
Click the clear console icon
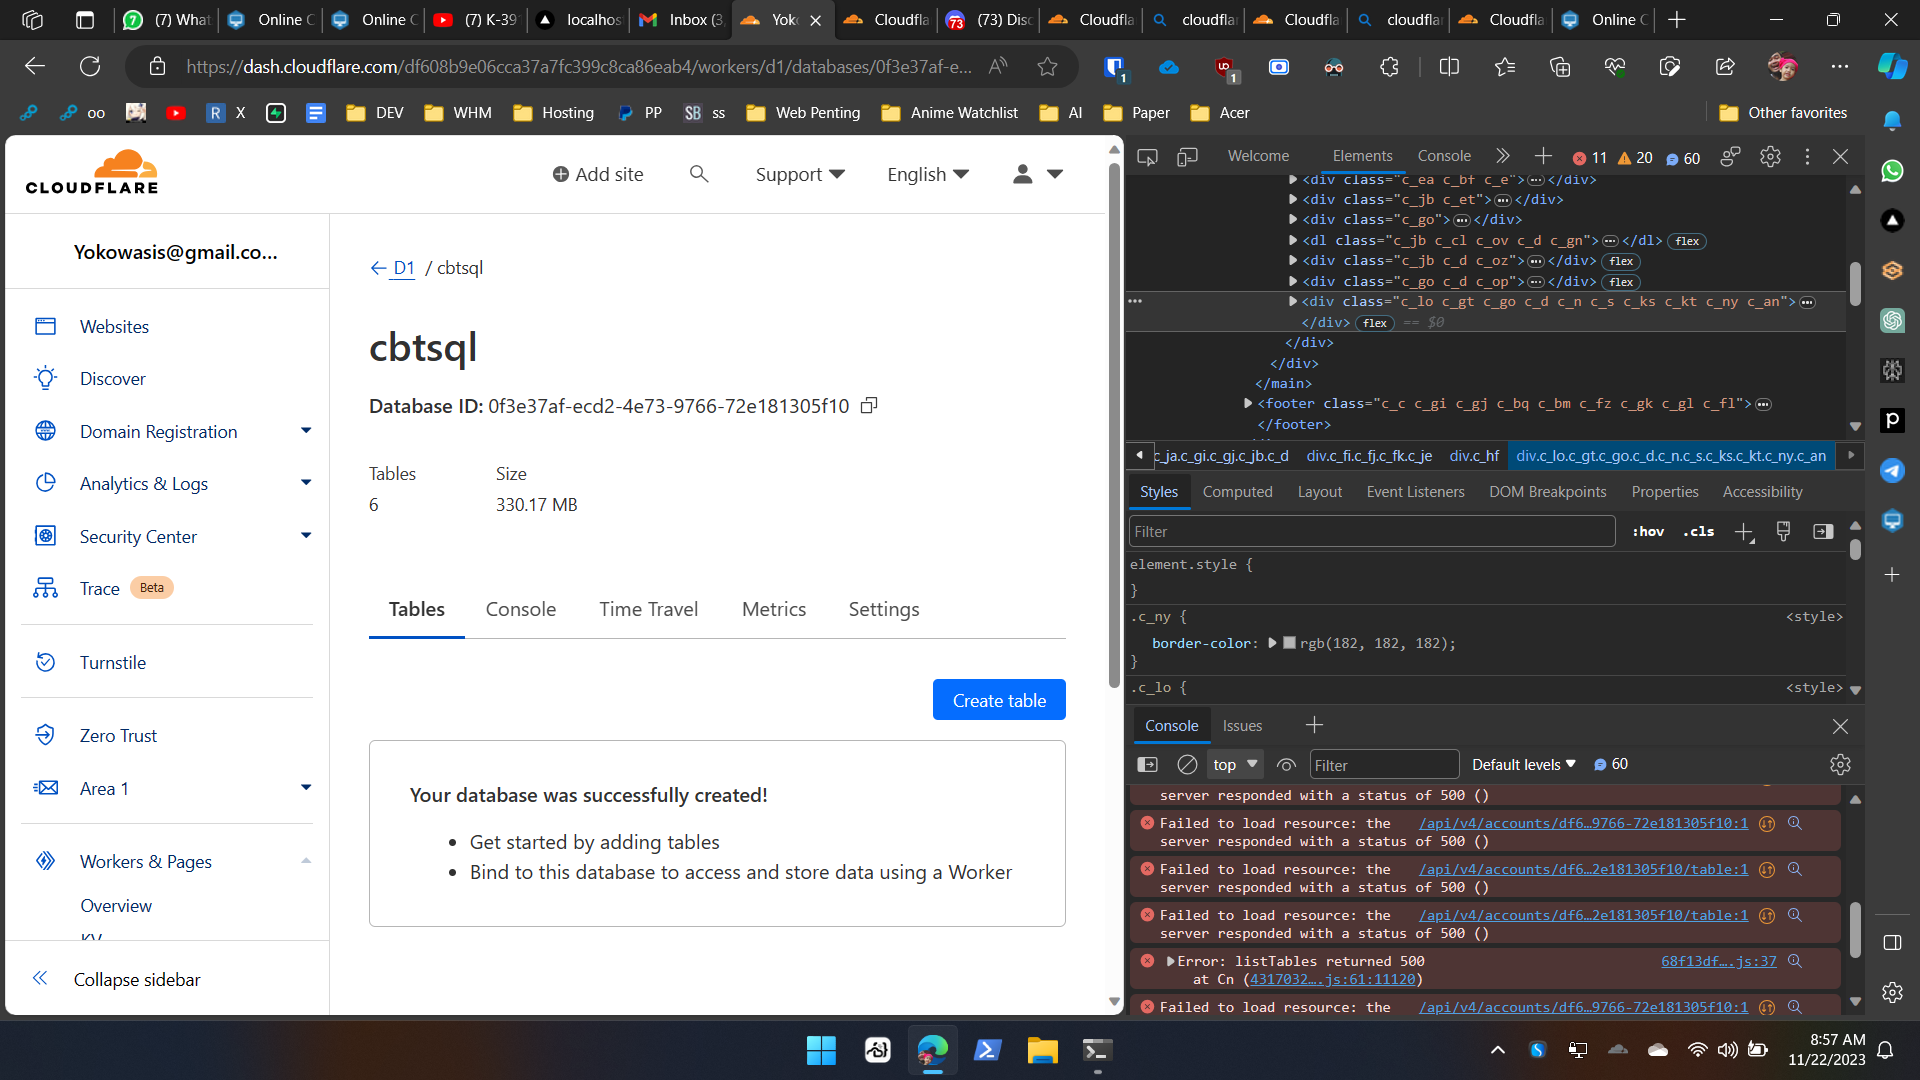coord(1187,764)
